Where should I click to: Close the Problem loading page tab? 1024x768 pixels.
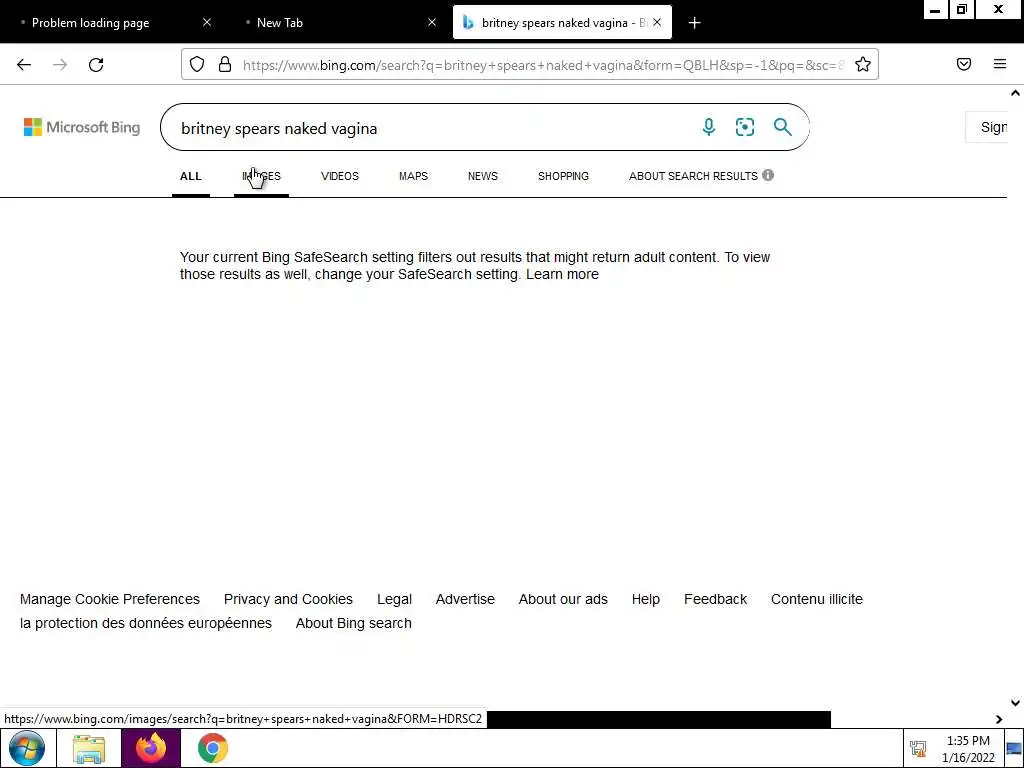(x=207, y=22)
